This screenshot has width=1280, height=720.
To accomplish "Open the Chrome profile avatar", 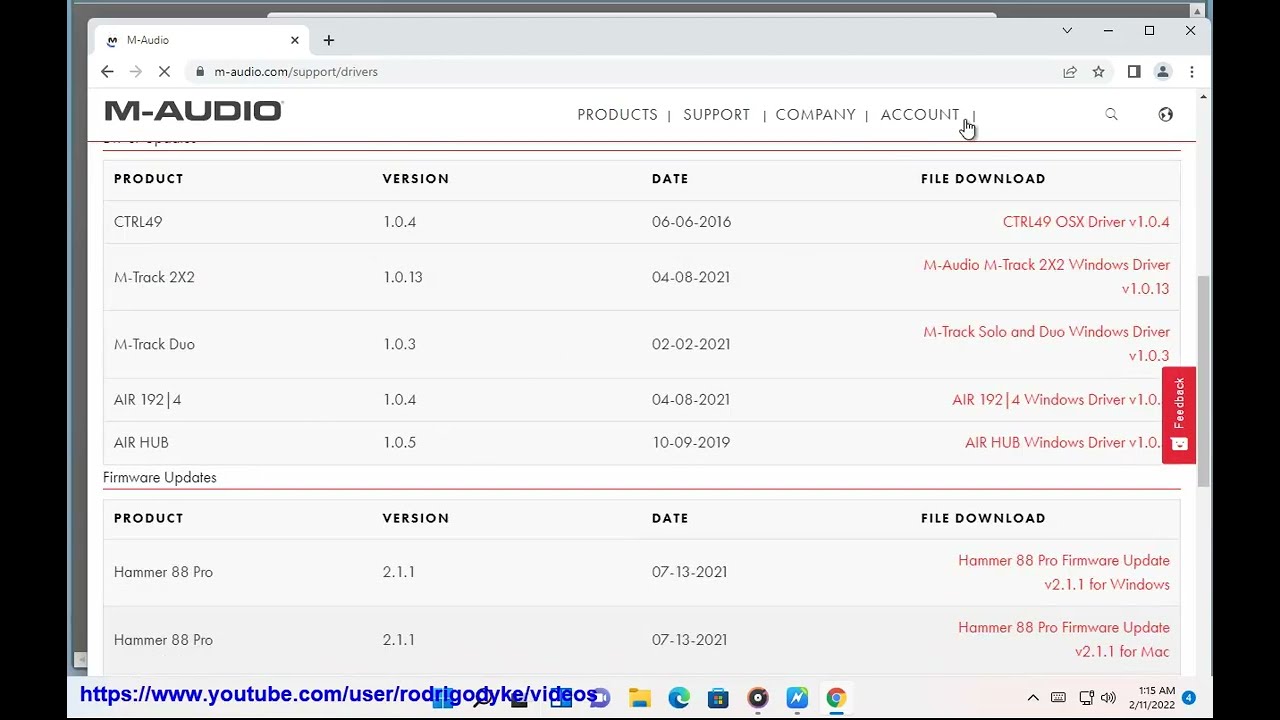I will point(1162,72).
